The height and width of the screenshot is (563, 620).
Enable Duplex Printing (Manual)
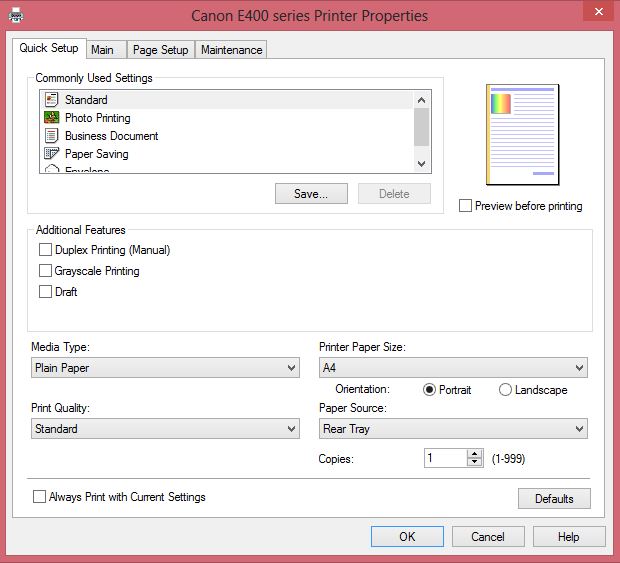point(45,250)
